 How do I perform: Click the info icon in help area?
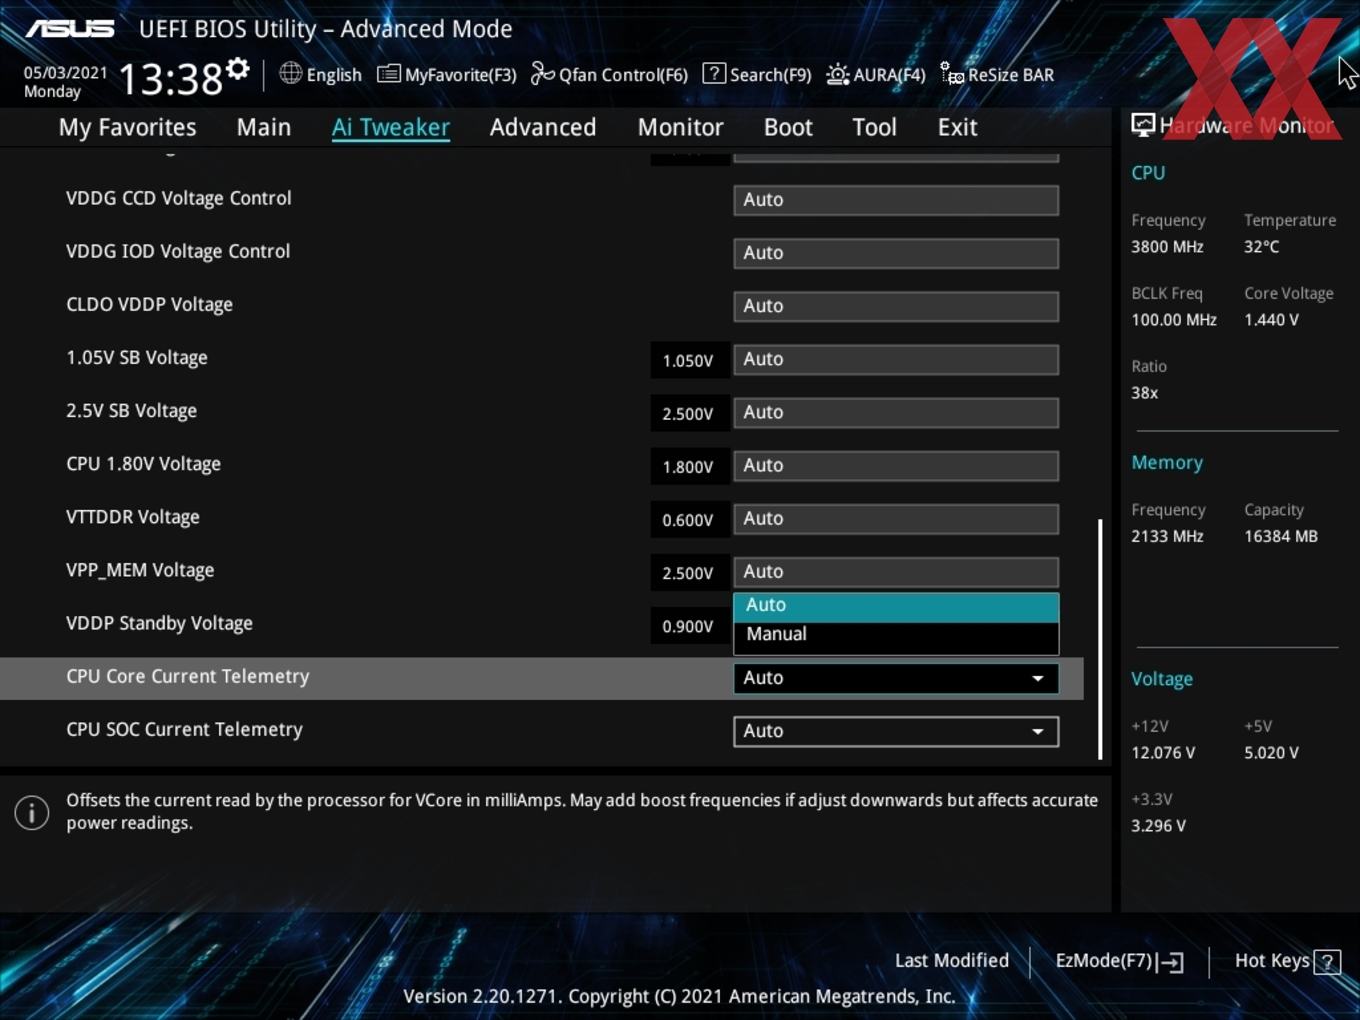pyautogui.click(x=32, y=812)
